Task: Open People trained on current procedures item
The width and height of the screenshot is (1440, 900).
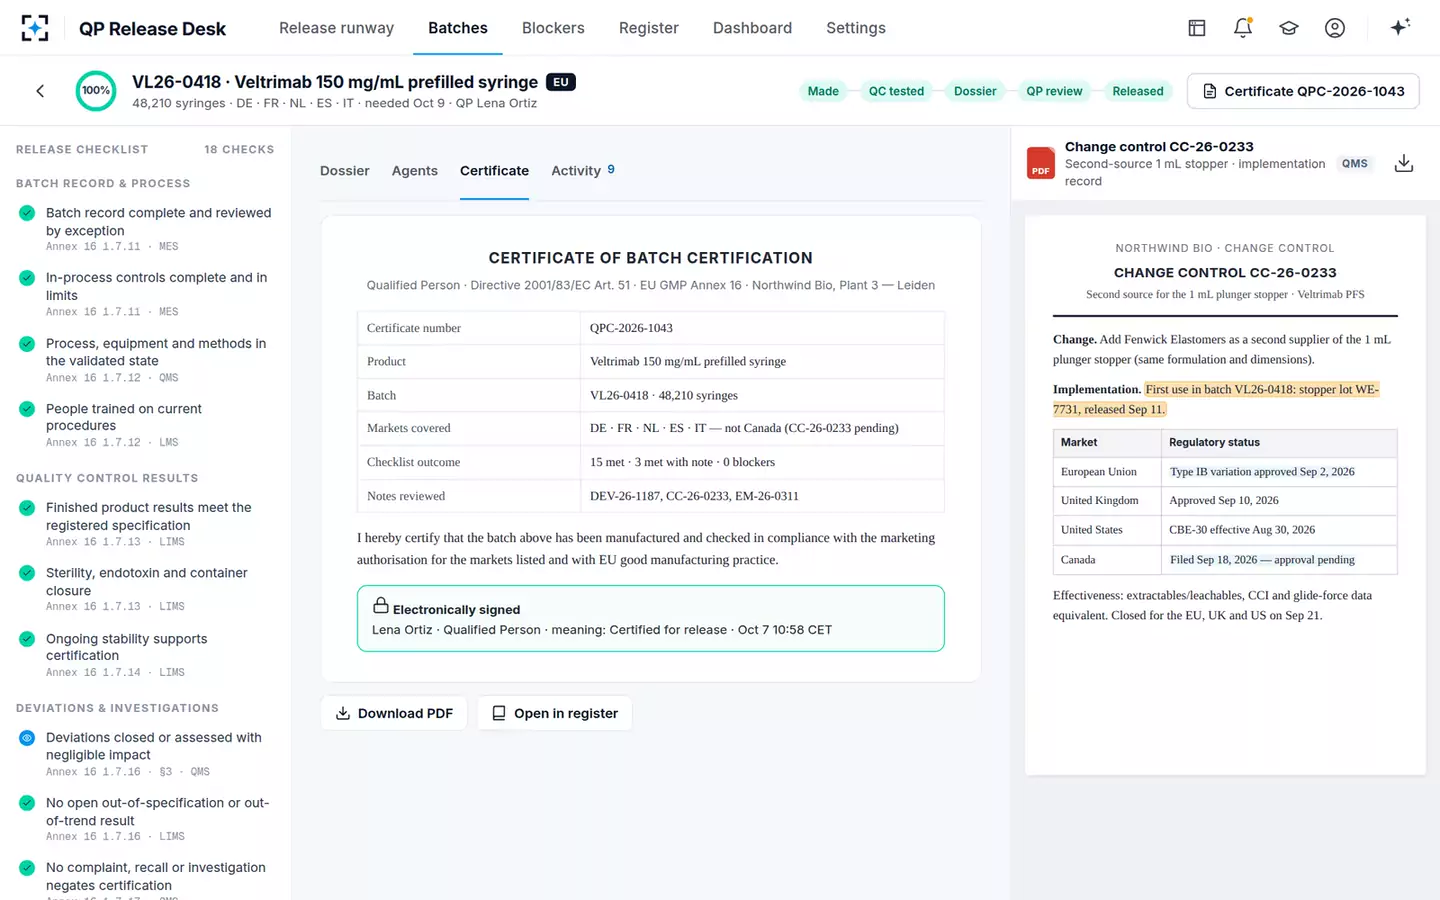Action: (146, 424)
